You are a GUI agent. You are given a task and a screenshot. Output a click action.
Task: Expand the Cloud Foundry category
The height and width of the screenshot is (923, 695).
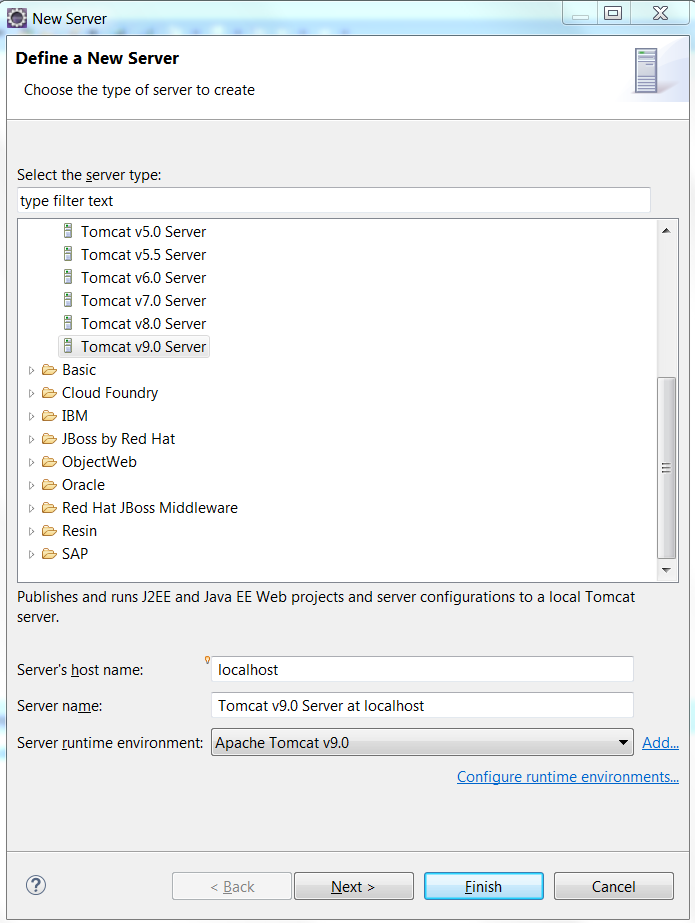click(x=31, y=393)
